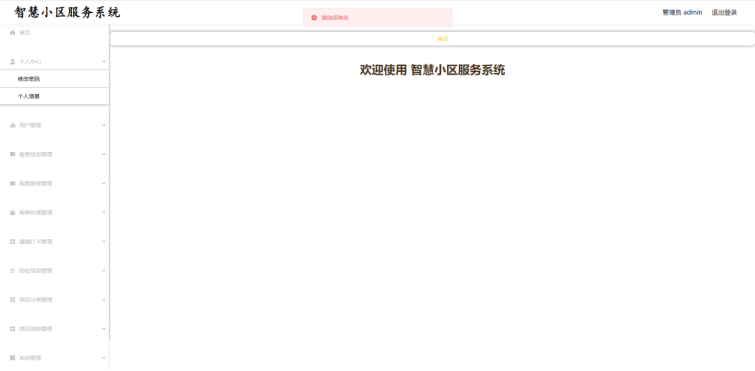Click the grid icon for 商品信息管理

[13, 329]
